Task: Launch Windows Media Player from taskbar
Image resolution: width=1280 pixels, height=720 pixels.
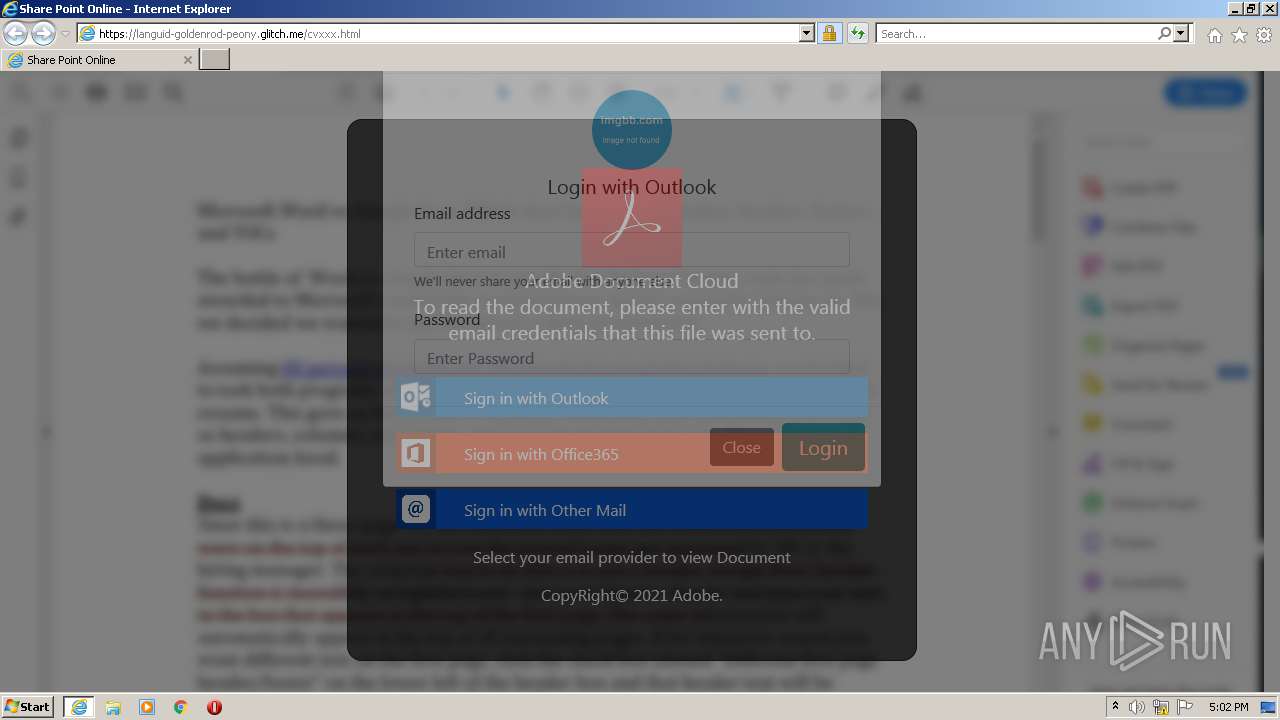Action: tap(147, 707)
